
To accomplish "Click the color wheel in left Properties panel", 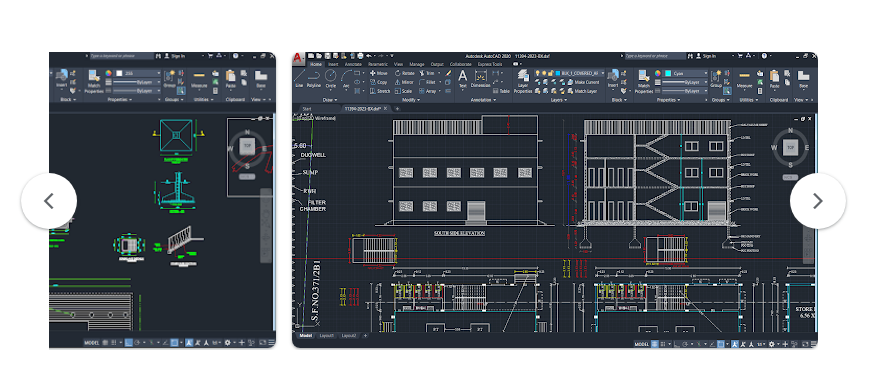I will tap(108, 73).
